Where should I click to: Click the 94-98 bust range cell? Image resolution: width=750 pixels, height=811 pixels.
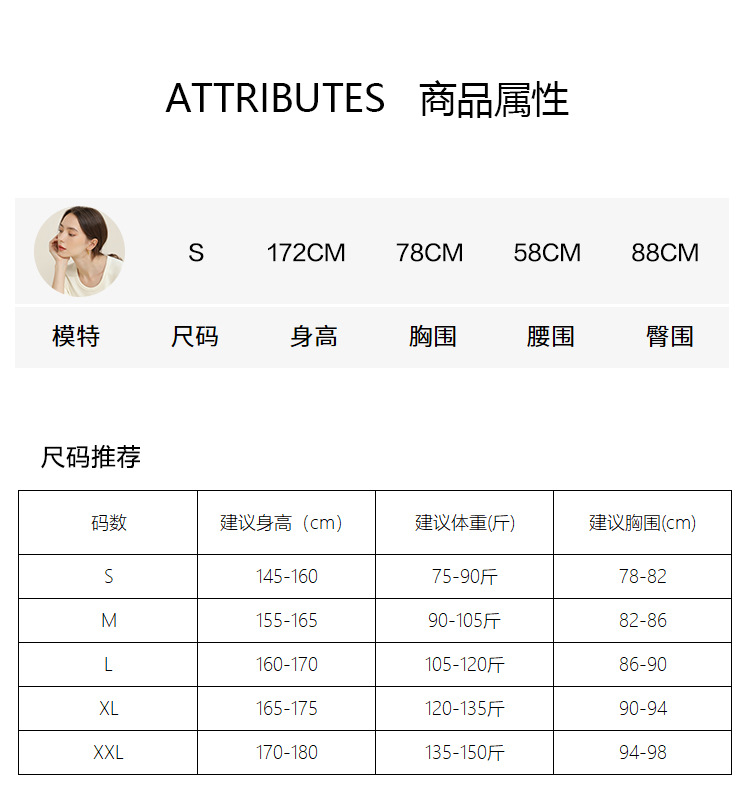[642, 753]
